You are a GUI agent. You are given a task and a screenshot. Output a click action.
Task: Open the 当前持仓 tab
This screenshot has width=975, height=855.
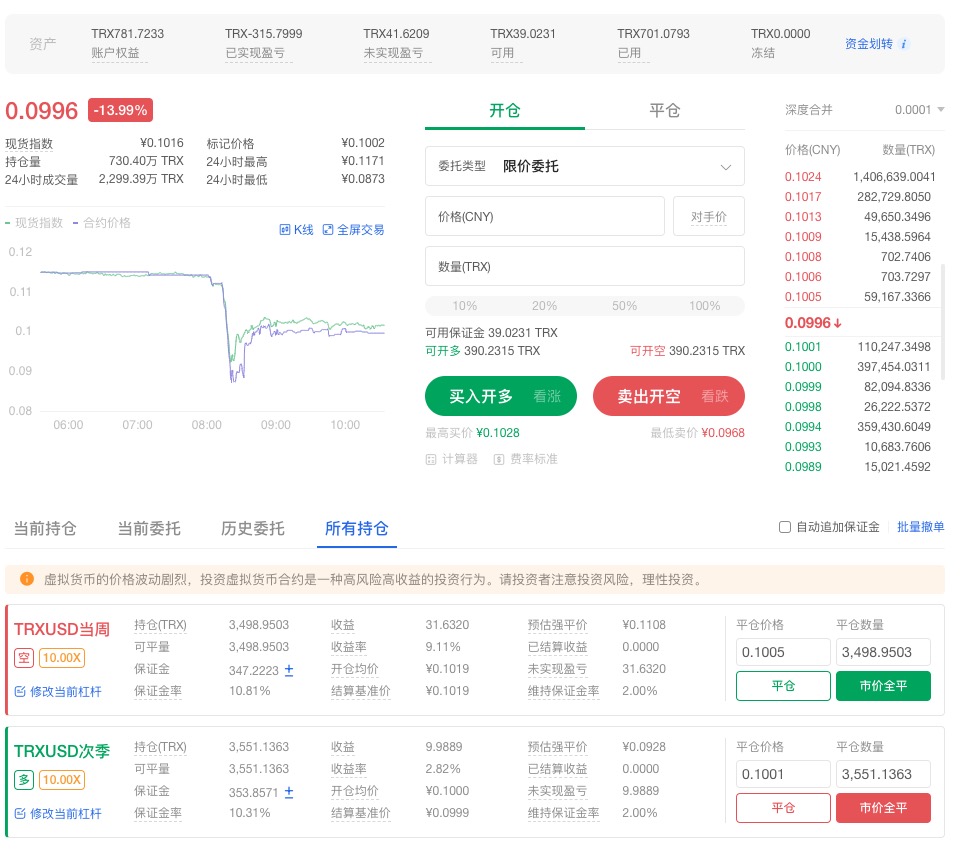tap(45, 529)
